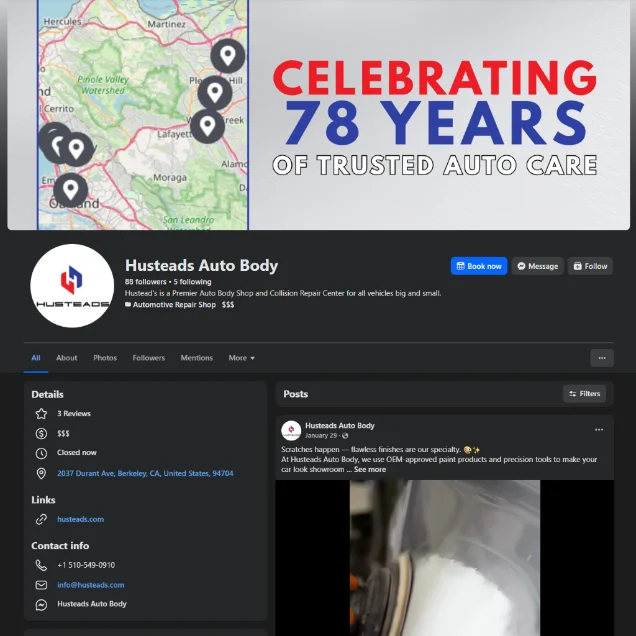Click 88 followers count
The width and height of the screenshot is (636, 636).
click(146, 282)
